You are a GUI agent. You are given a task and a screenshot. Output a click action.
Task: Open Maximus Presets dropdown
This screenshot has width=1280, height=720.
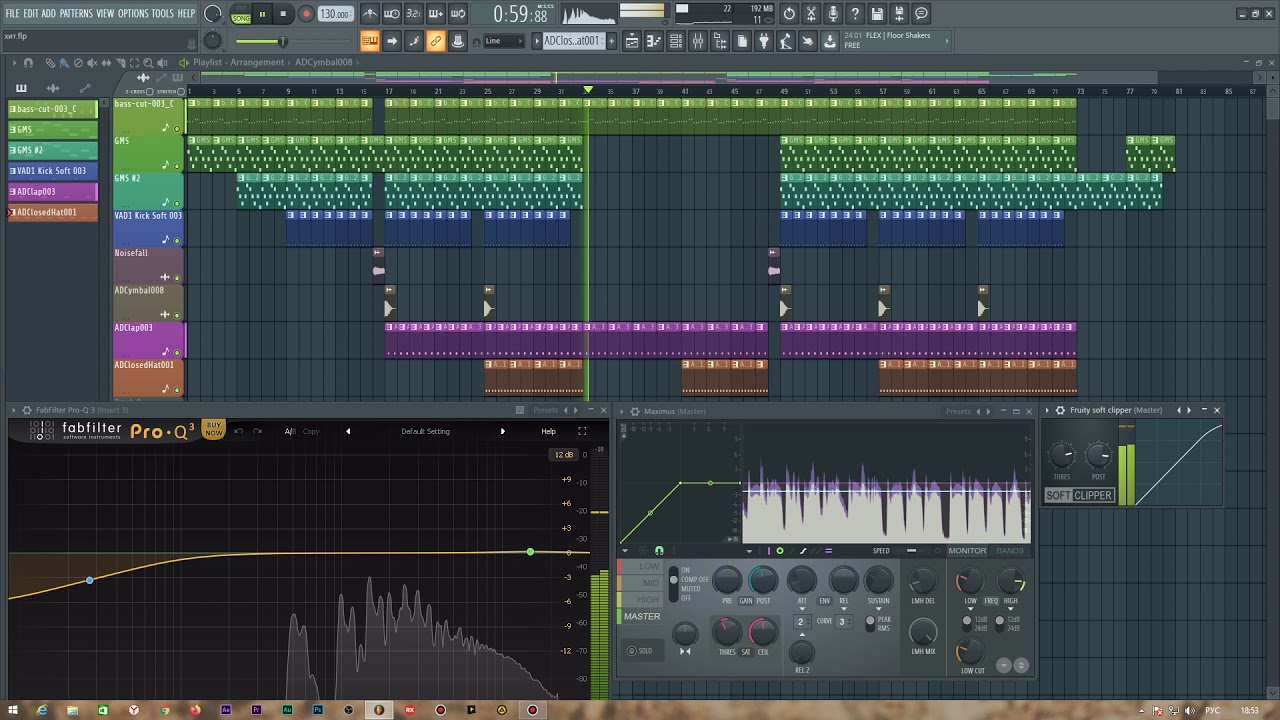[958, 411]
